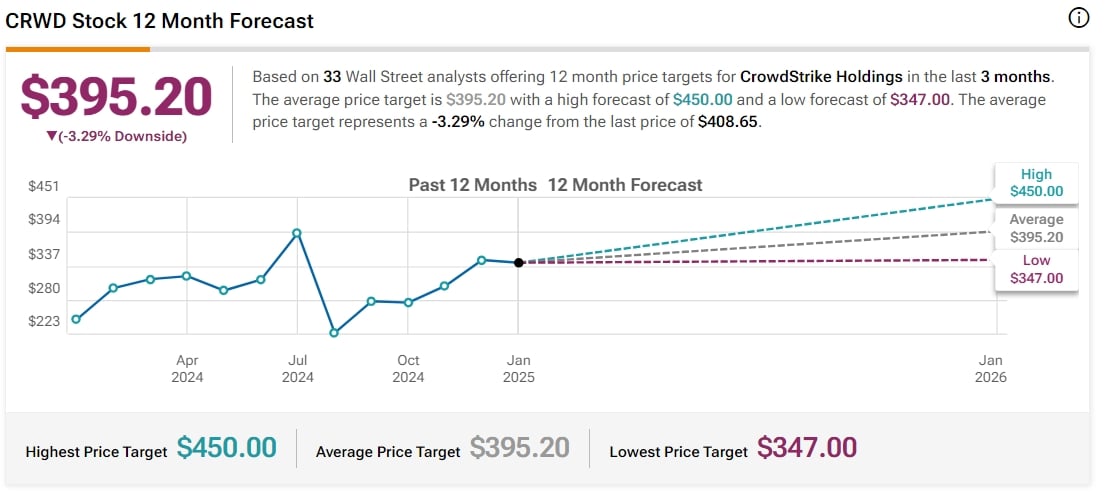Image resolution: width=1111 pixels, height=494 pixels.
Task: Click the Average Price Target $395.20 value
Action: point(520,448)
